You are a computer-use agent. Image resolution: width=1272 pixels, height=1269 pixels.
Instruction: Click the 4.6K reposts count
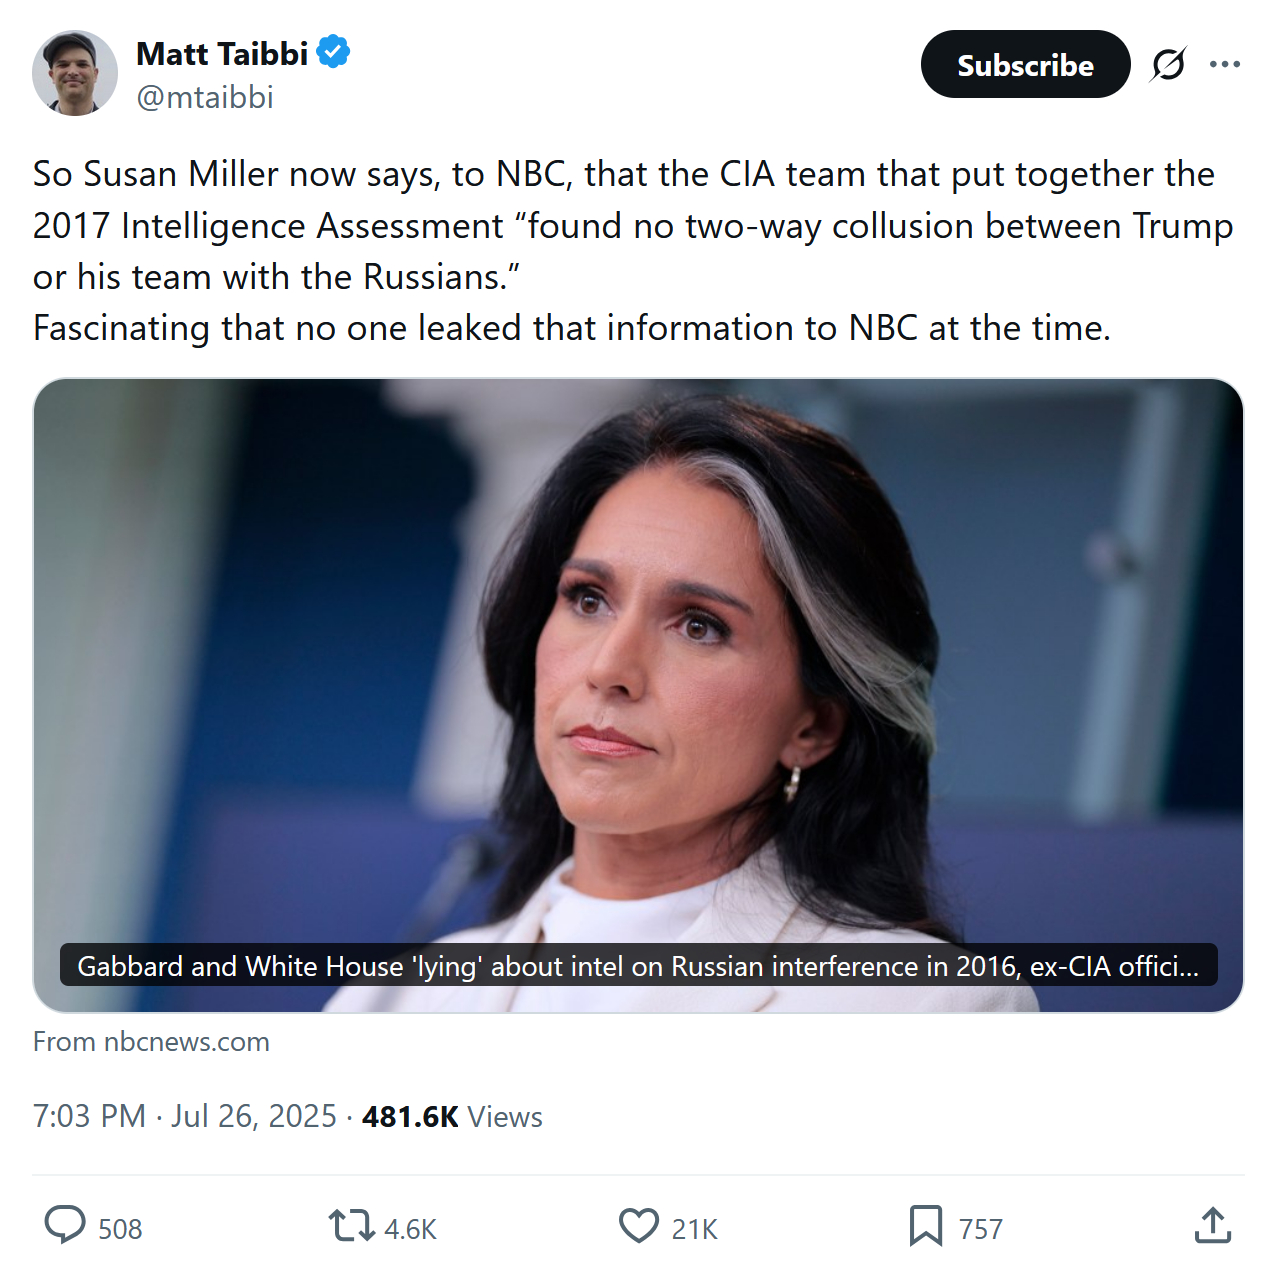pyautogui.click(x=410, y=1229)
